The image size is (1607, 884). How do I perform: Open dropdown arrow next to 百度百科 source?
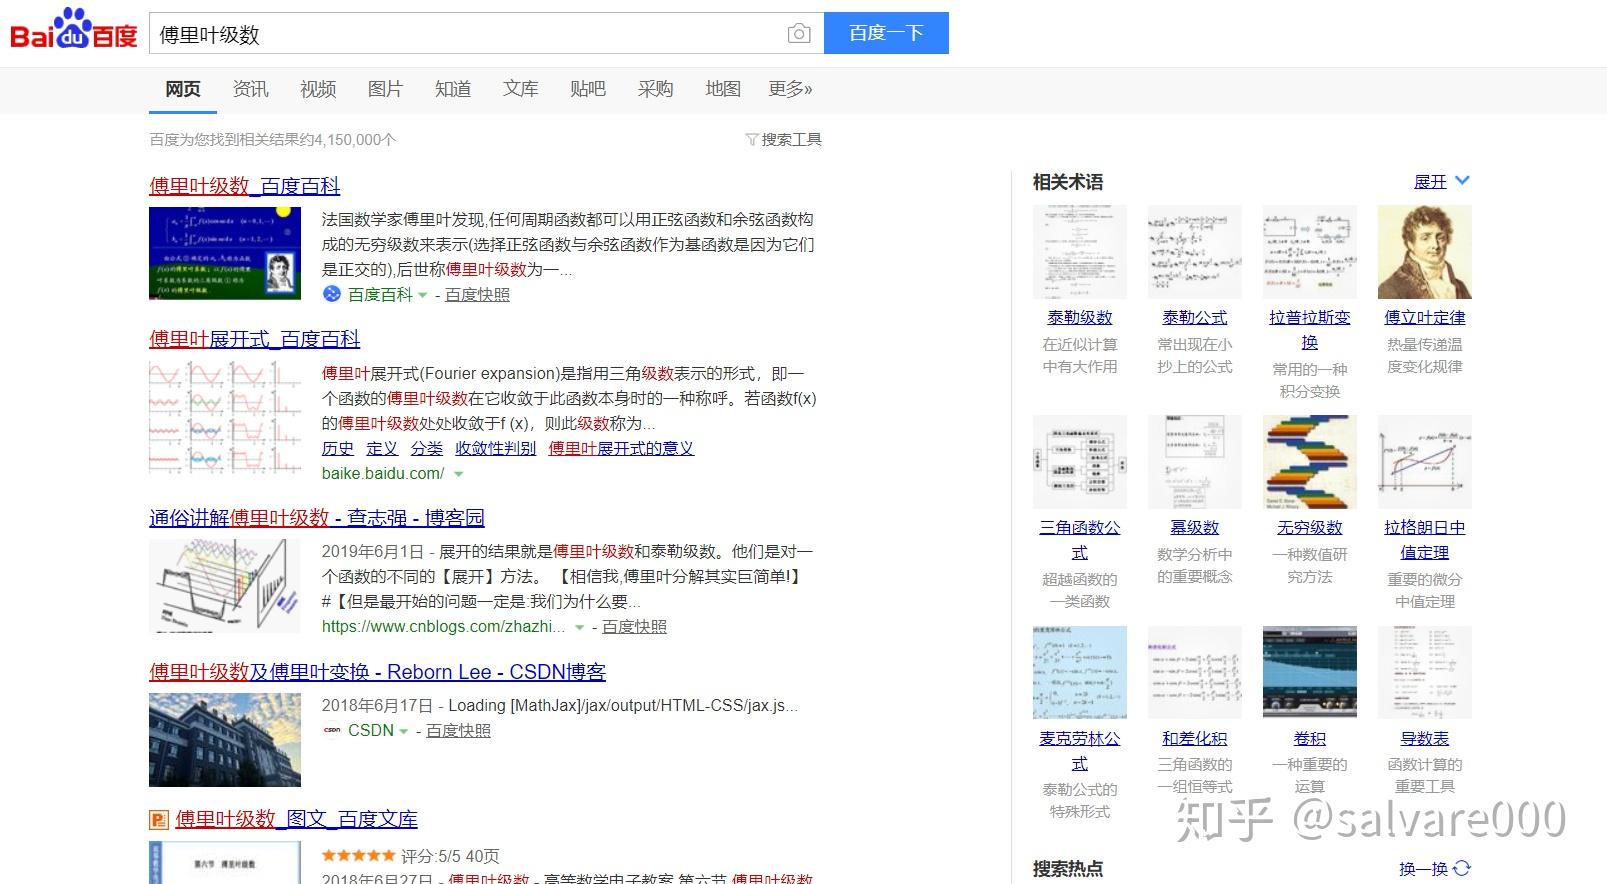pos(423,295)
